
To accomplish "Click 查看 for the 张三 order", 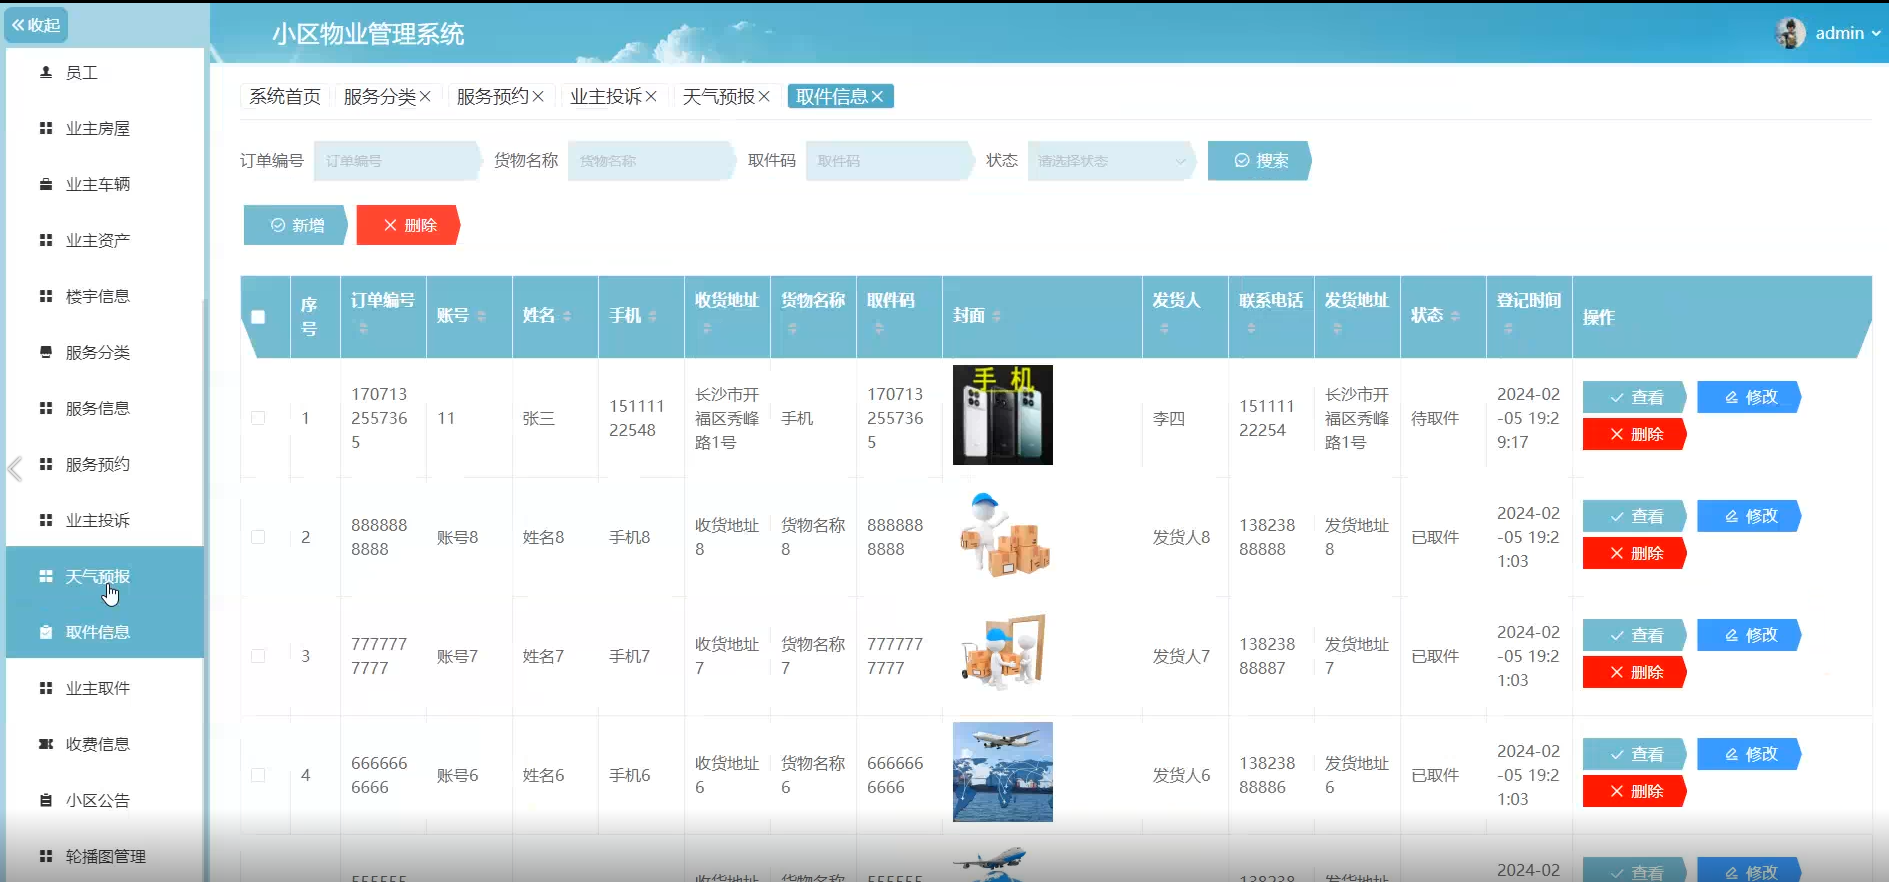I will click(x=1635, y=397).
